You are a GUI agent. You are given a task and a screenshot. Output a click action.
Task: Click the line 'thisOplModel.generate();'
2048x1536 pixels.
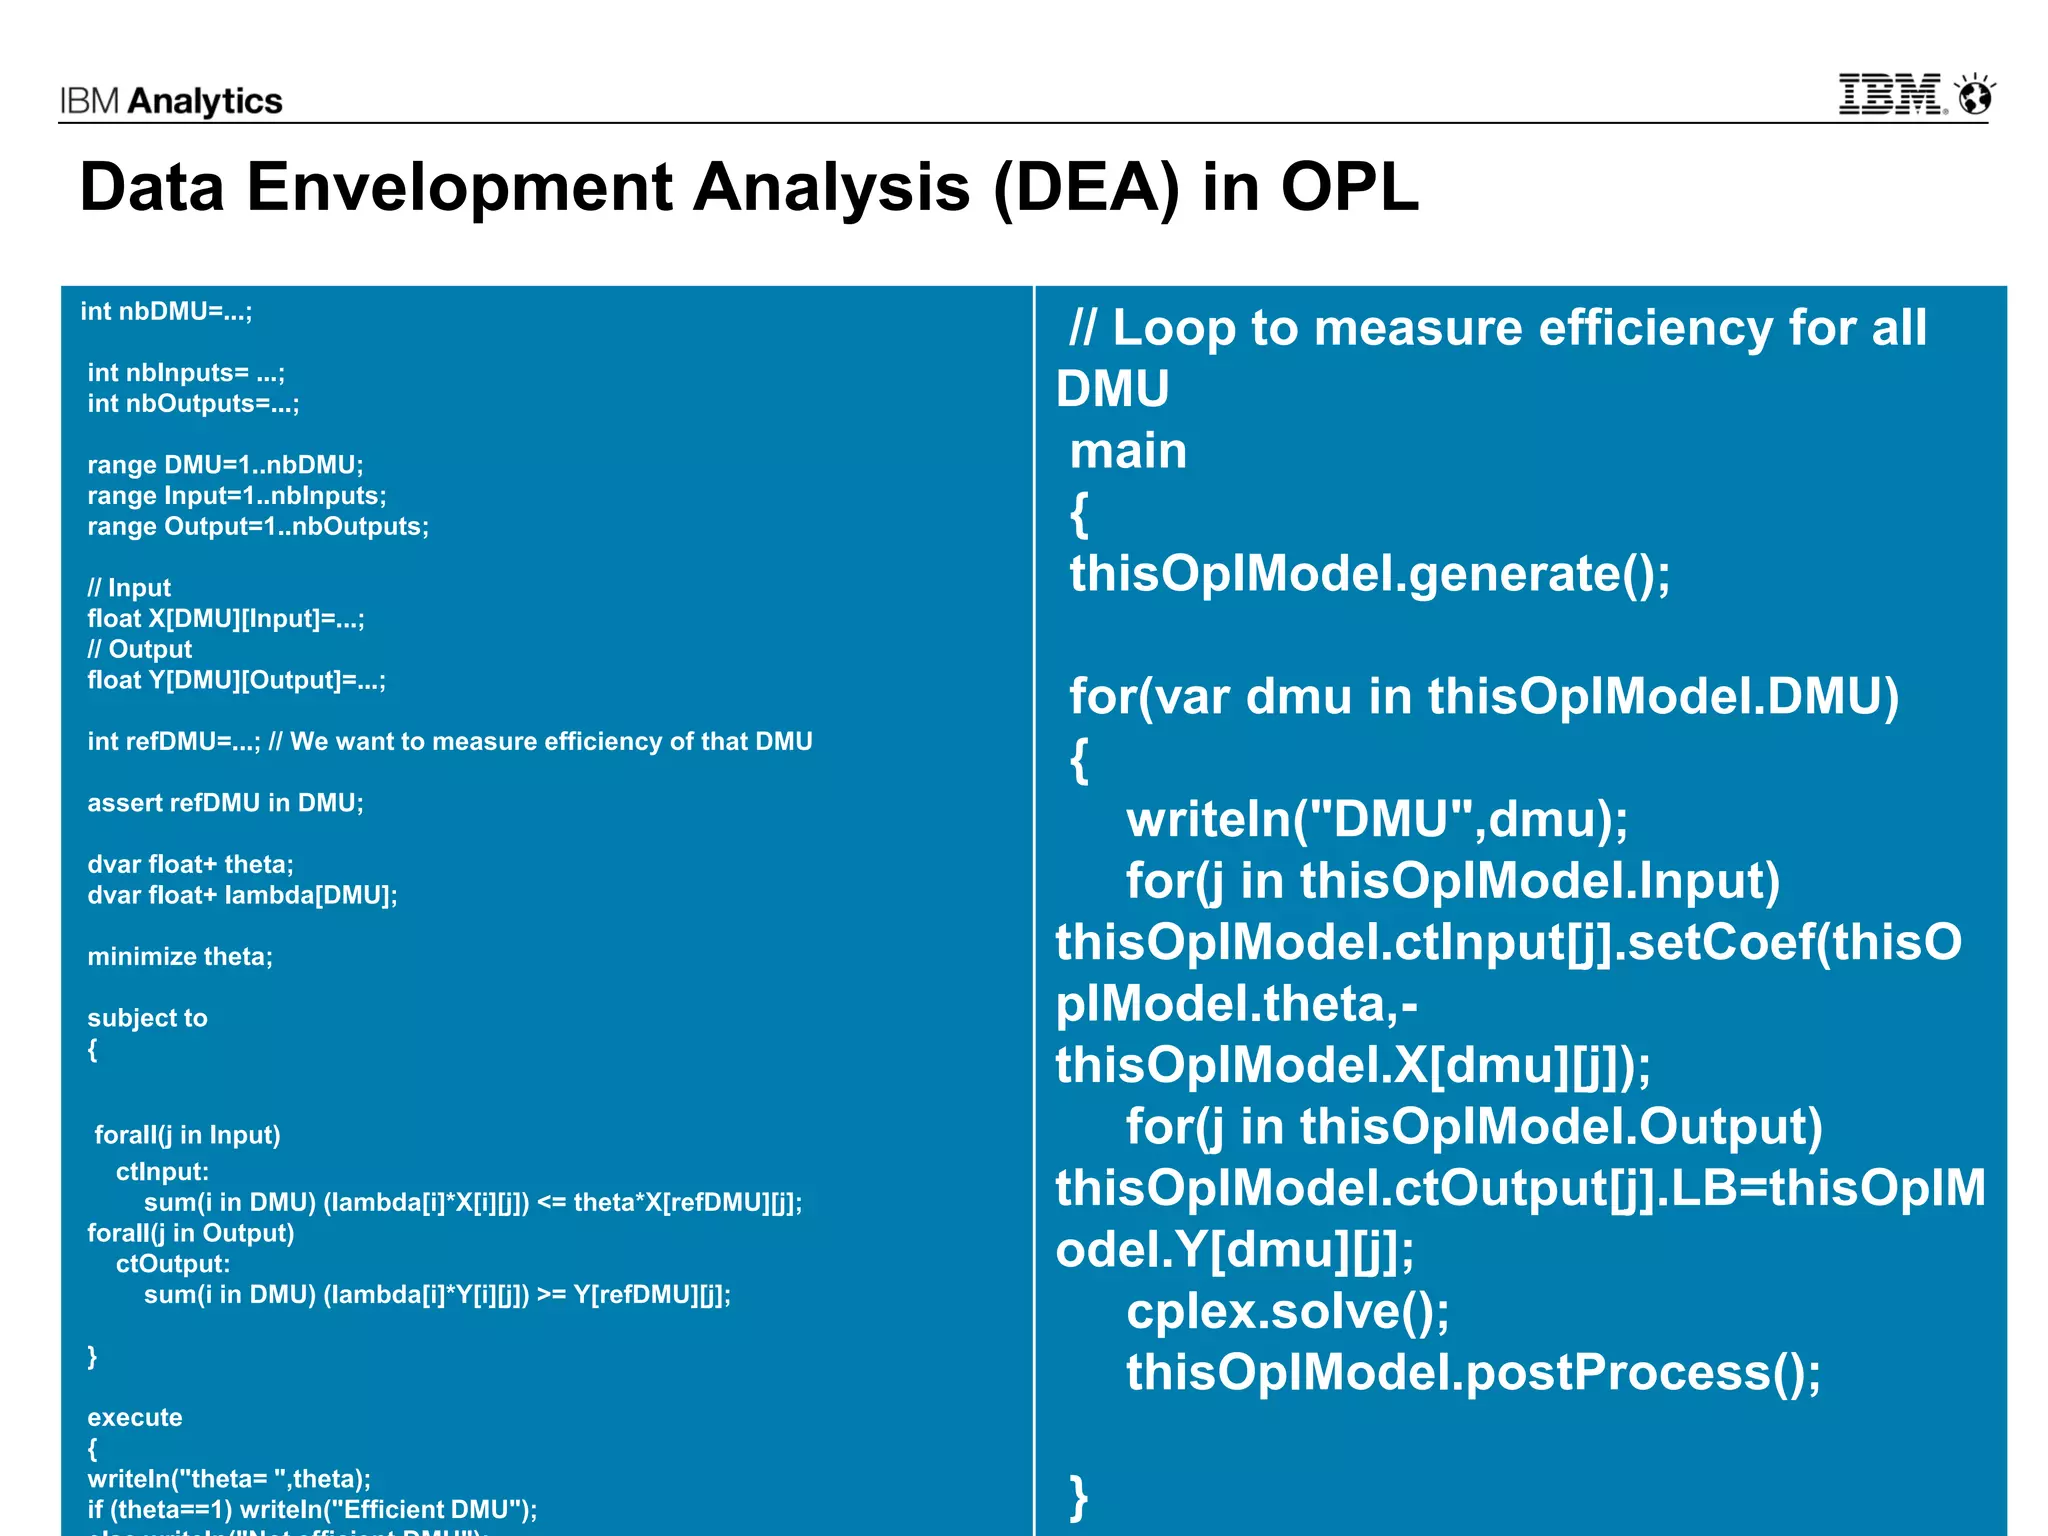click(x=1370, y=574)
